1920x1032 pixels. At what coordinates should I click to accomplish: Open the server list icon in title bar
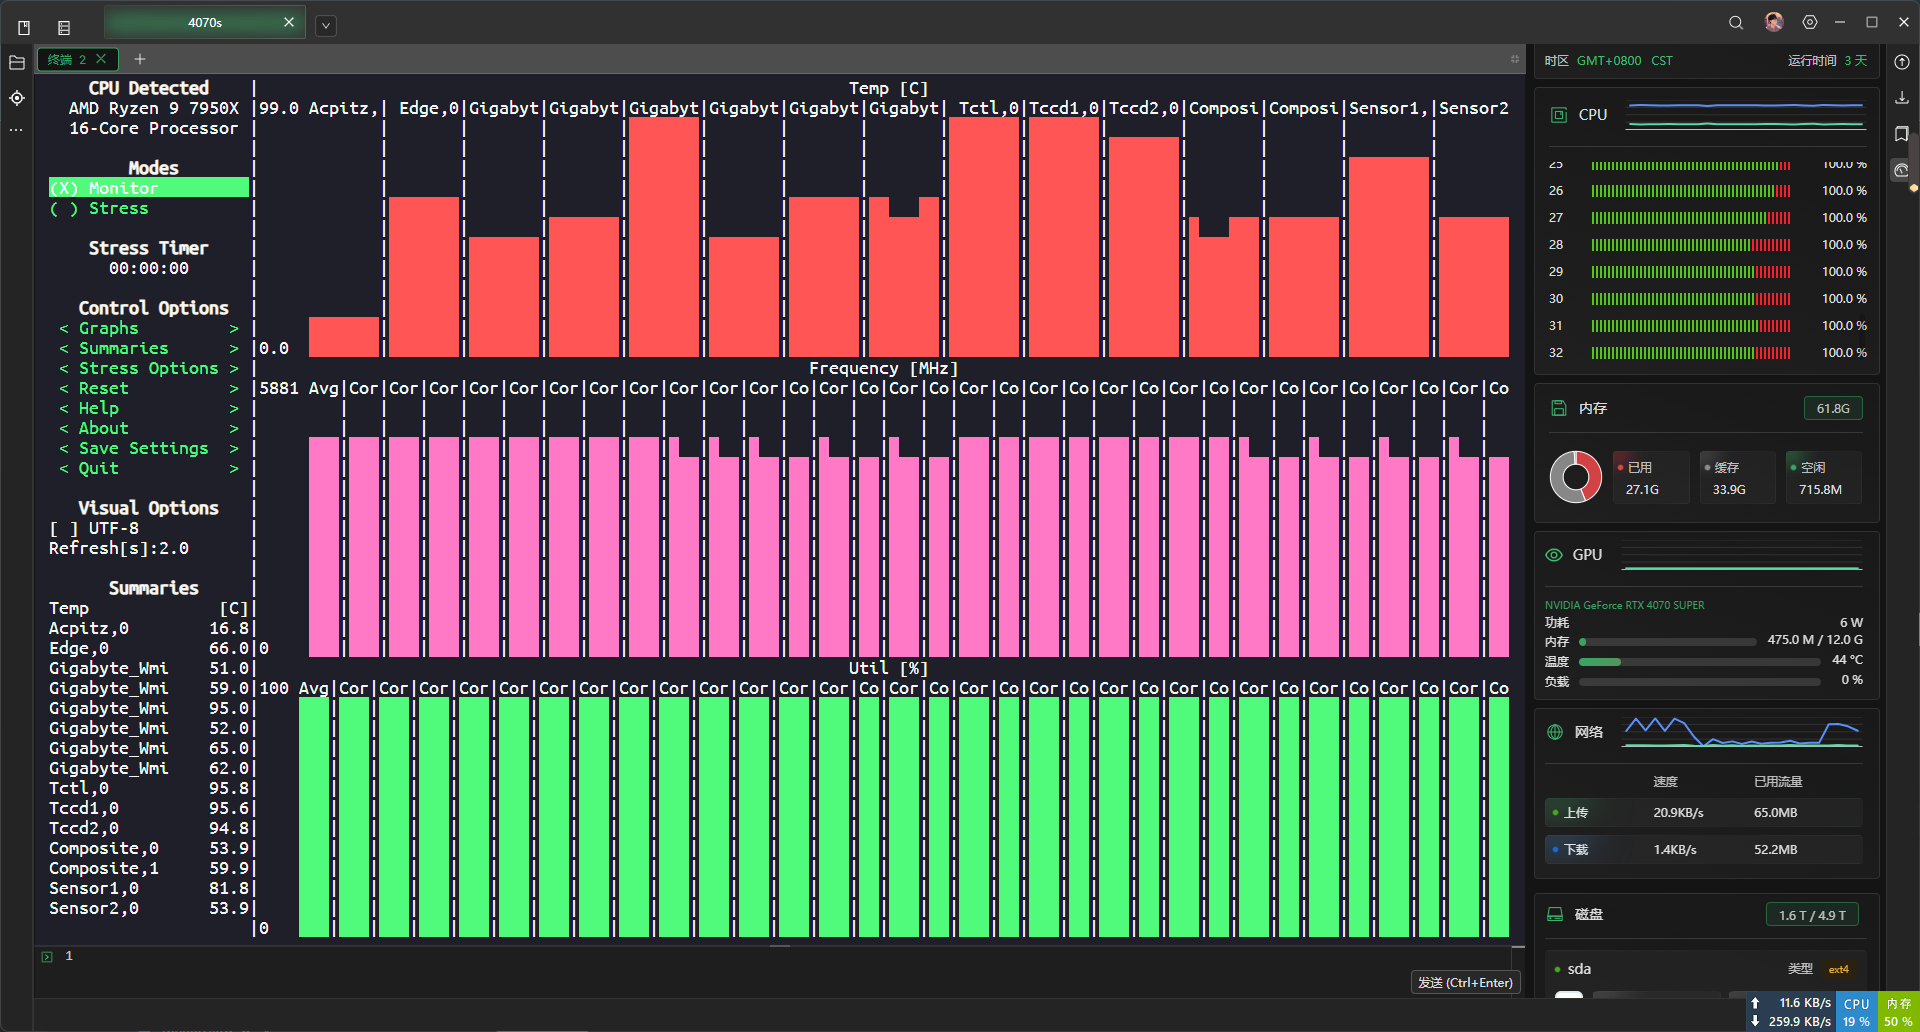tap(64, 27)
